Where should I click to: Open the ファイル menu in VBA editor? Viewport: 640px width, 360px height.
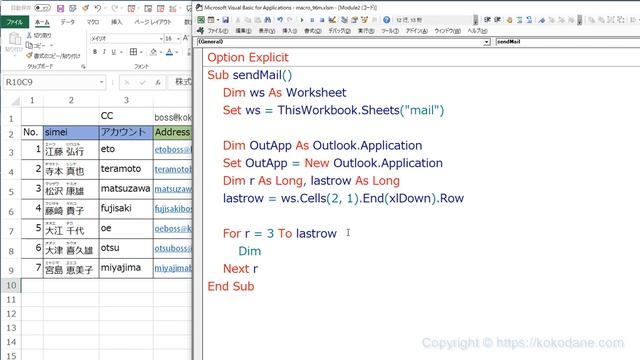(218, 31)
